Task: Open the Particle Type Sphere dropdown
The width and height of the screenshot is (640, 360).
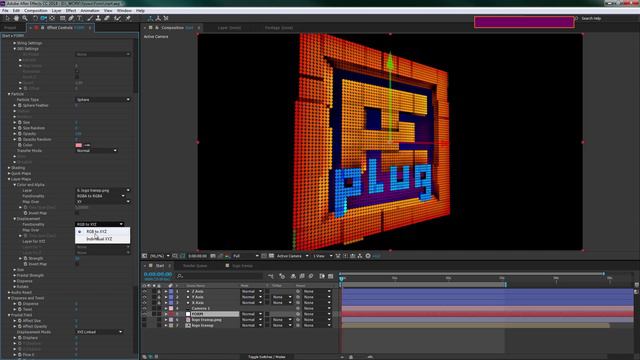Action: 103,100
